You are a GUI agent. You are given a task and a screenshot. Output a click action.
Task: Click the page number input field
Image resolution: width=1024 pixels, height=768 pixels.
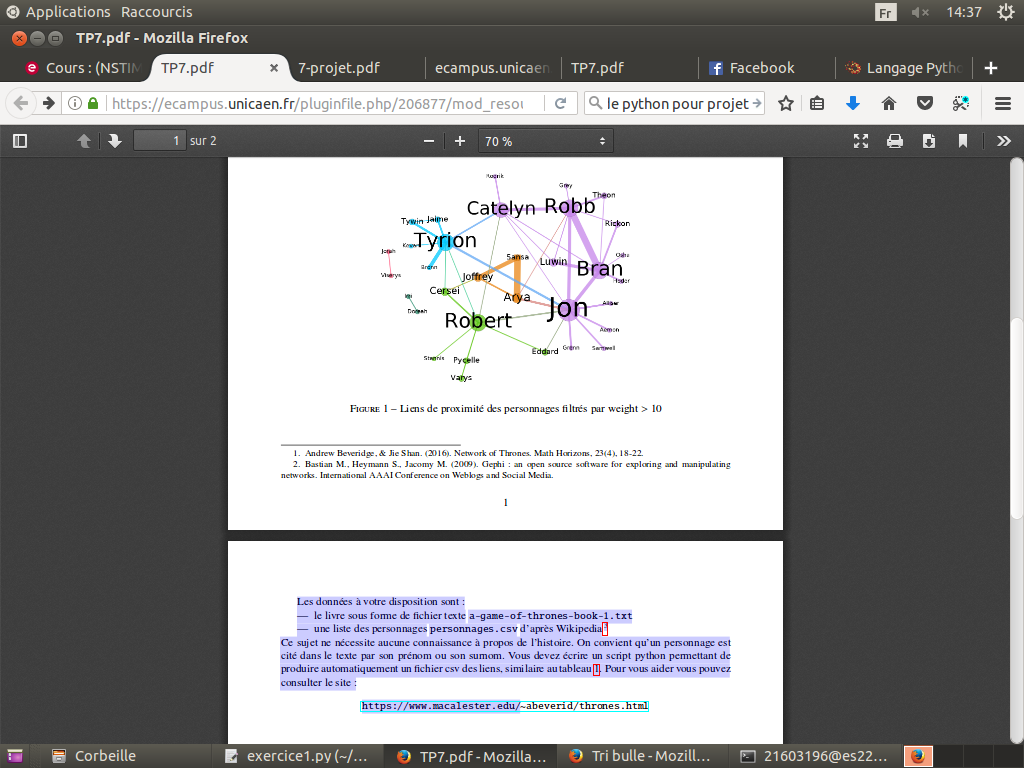pos(158,141)
